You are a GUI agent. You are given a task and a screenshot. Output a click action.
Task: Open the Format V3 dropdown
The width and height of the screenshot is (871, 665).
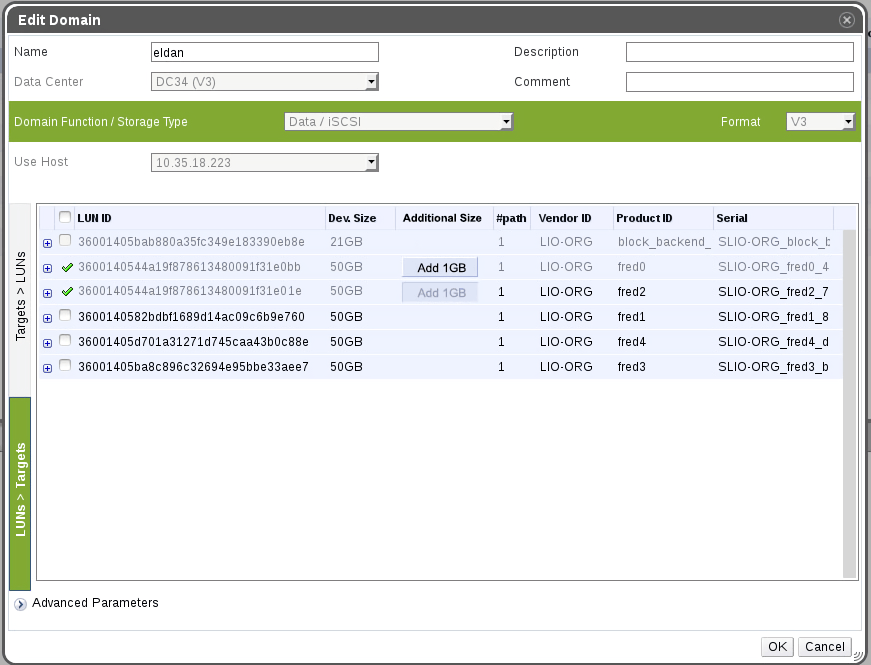[x=820, y=122]
